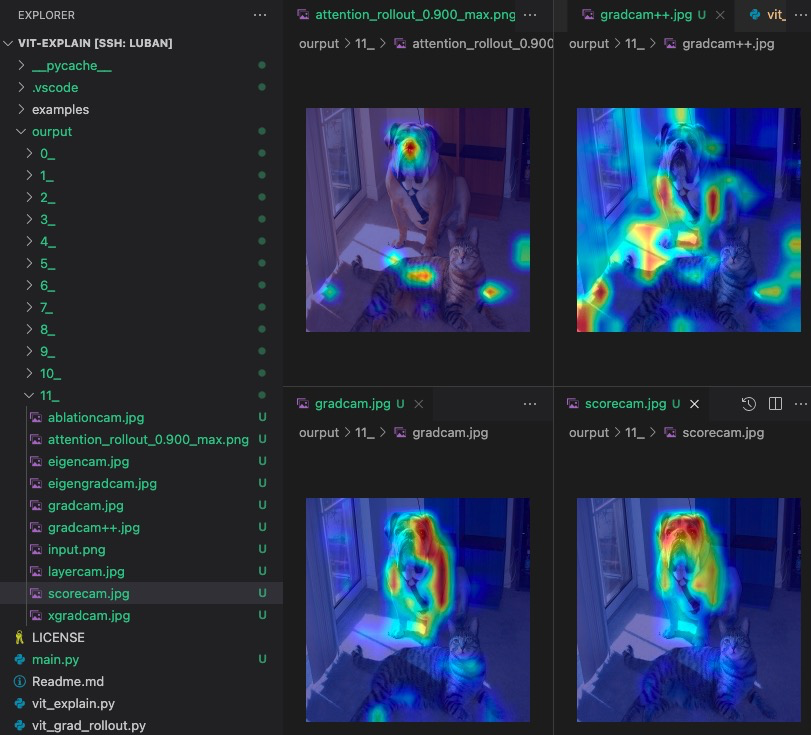Open More Actions menu of scorecam editor group
The height and width of the screenshot is (735, 811).
(x=800, y=403)
